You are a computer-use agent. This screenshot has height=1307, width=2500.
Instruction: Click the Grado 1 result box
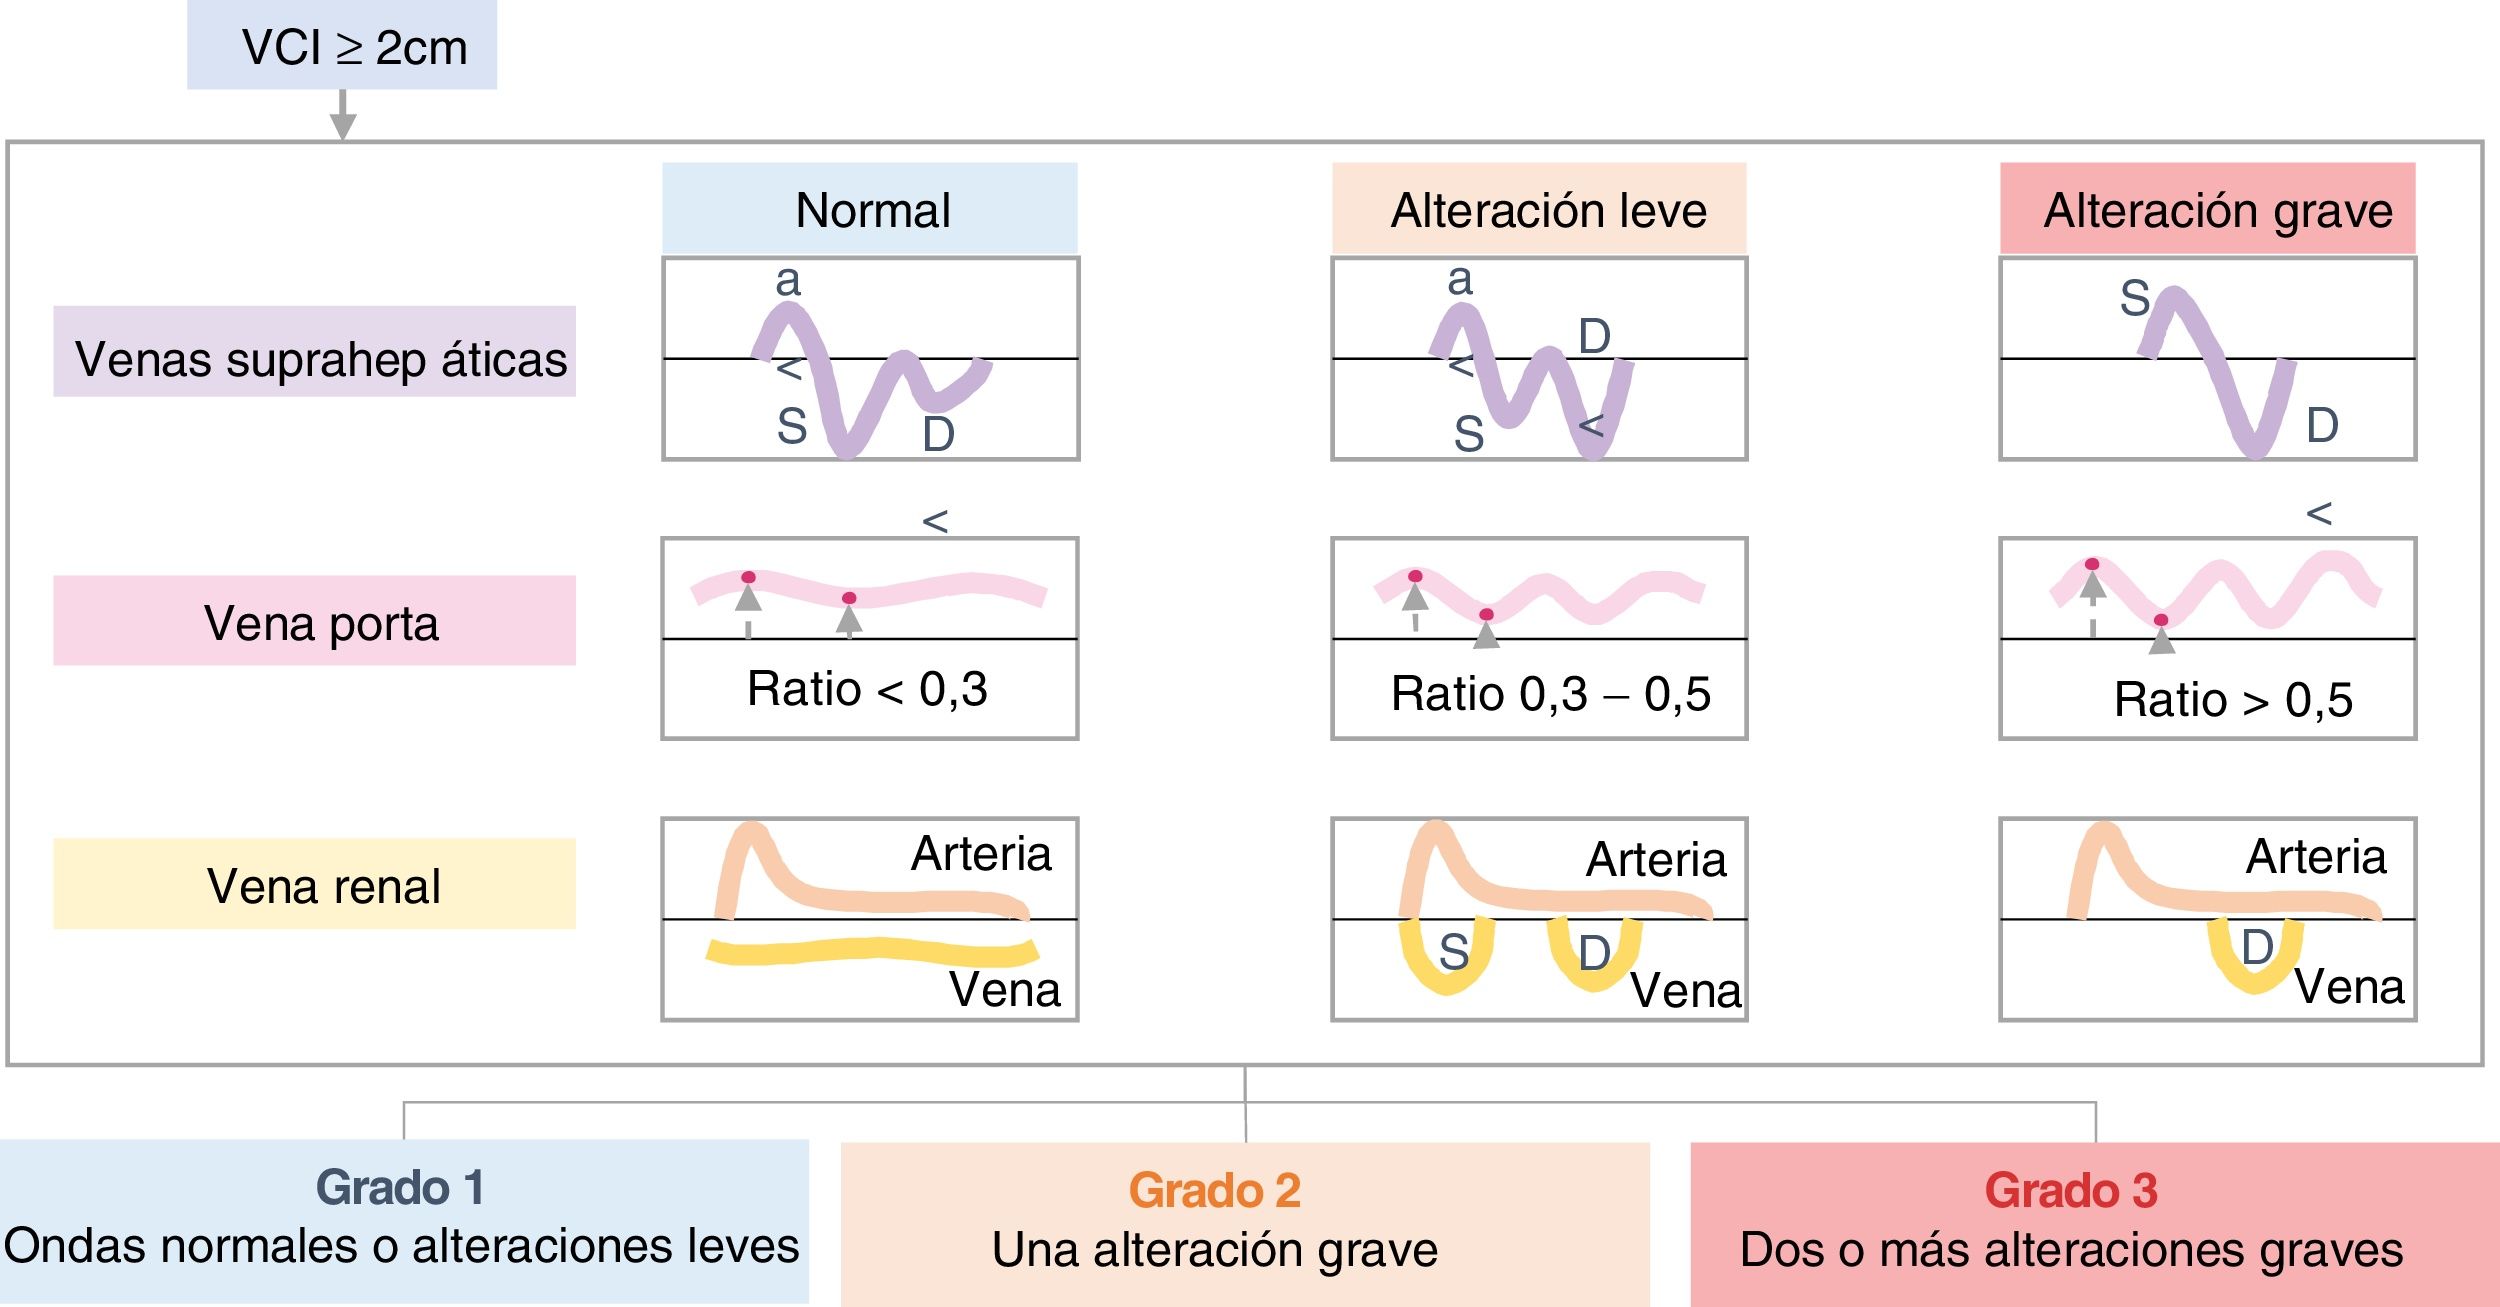click(x=403, y=1222)
